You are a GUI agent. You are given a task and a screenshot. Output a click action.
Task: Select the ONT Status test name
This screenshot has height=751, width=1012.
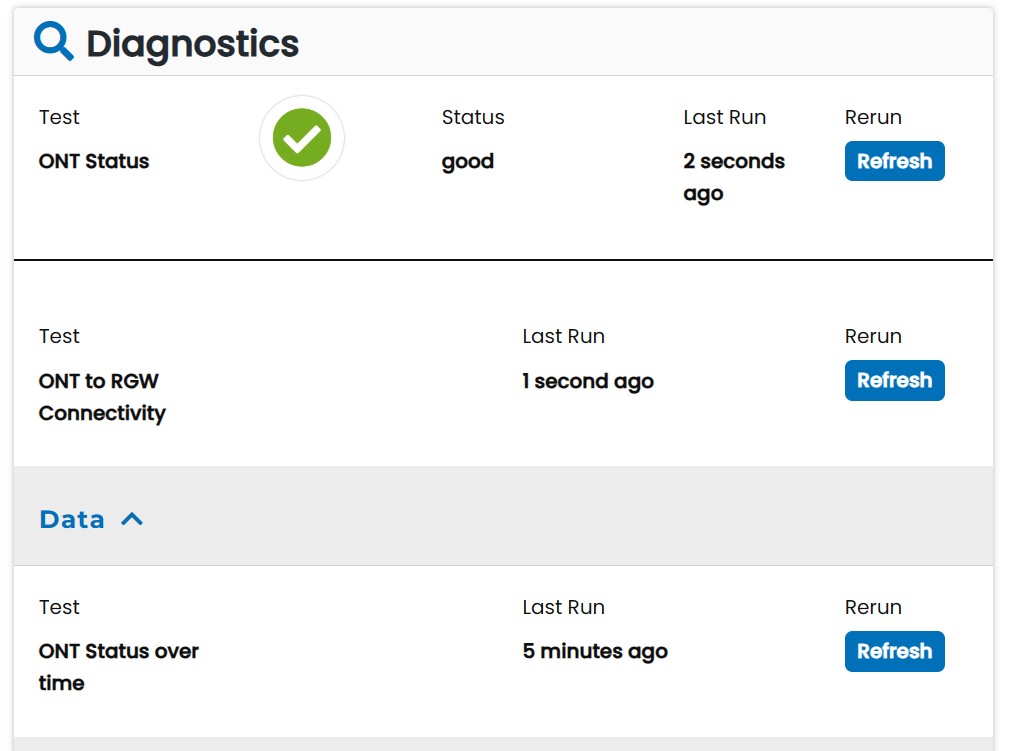94,161
